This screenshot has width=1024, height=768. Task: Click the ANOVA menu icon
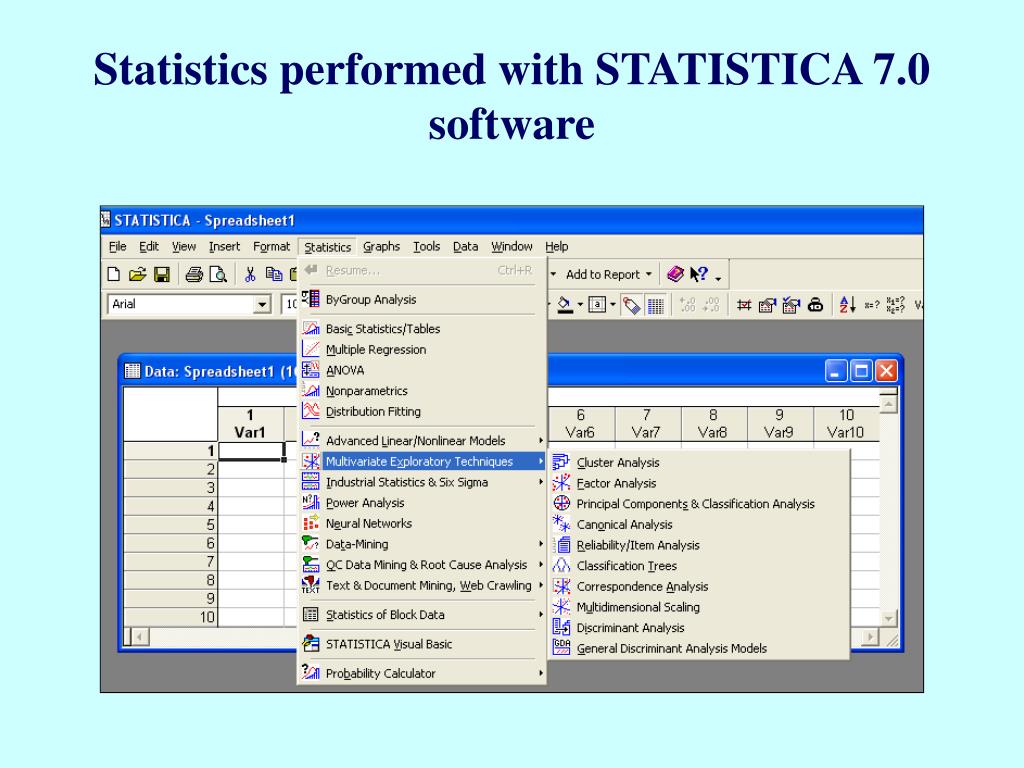coord(311,370)
